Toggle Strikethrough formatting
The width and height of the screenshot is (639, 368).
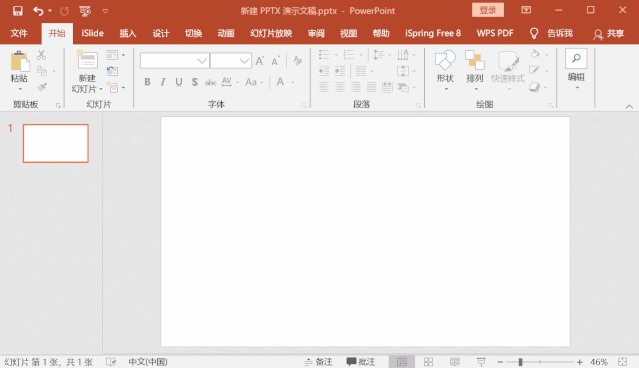point(210,82)
